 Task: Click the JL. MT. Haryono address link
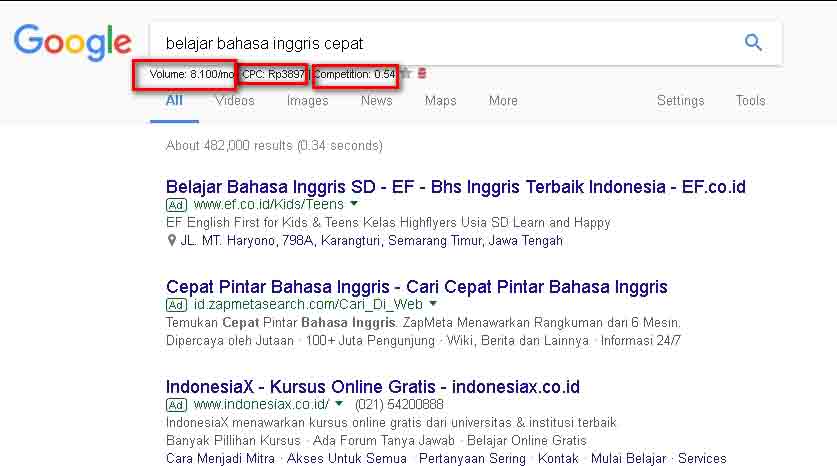point(372,241)
